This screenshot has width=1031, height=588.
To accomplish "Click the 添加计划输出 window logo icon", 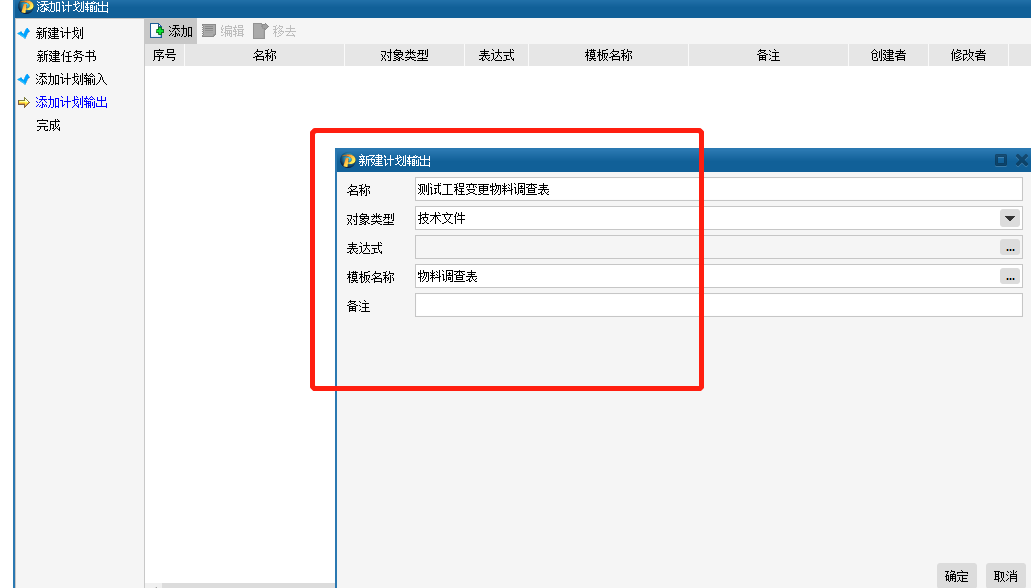I will click(26, 7).
